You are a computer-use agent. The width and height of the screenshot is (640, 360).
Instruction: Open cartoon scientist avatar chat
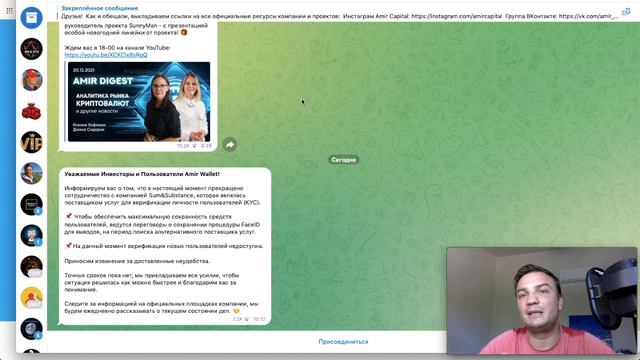(x=31, y=236)
